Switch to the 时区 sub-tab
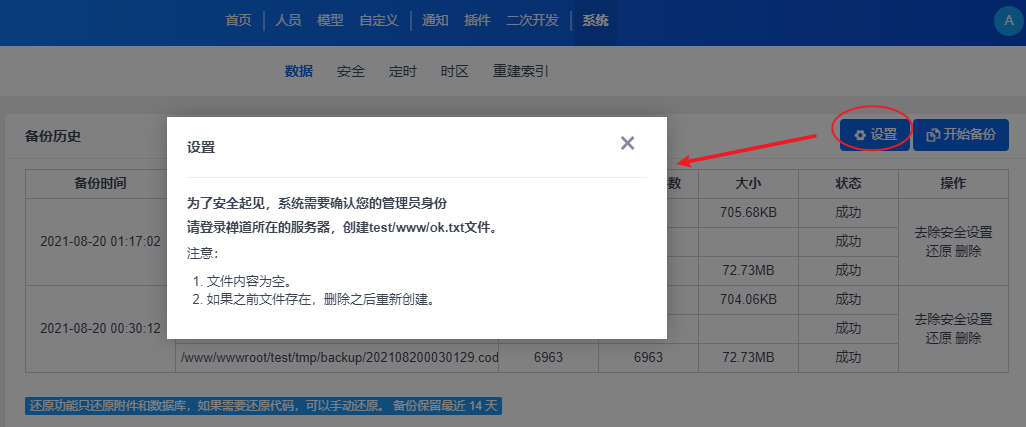 pyautogui.click(x=455, y=71)
